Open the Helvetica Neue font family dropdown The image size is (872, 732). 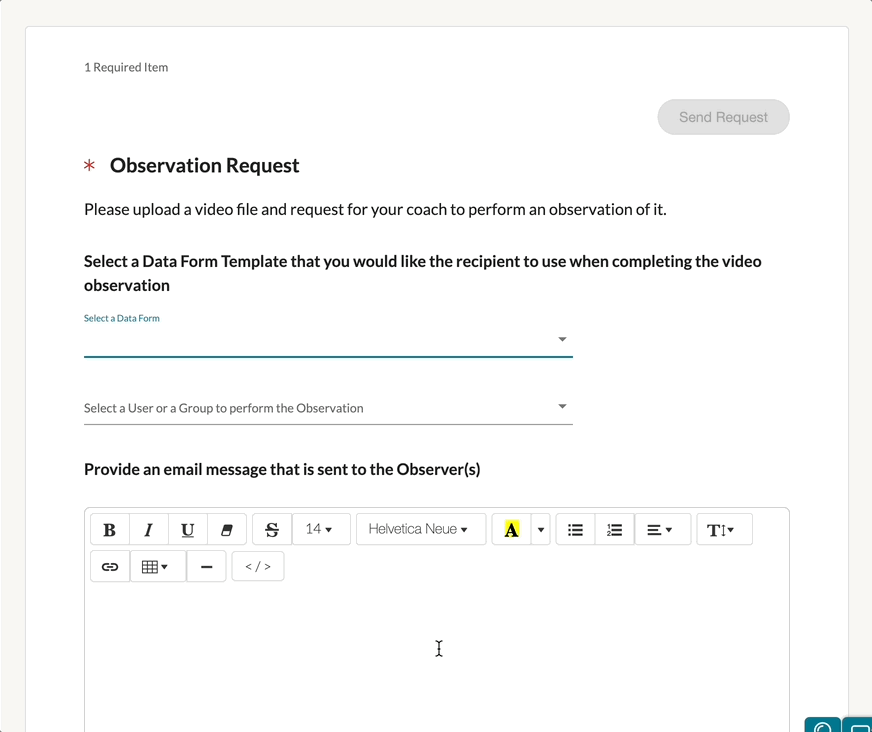click(x=420, y=530)
